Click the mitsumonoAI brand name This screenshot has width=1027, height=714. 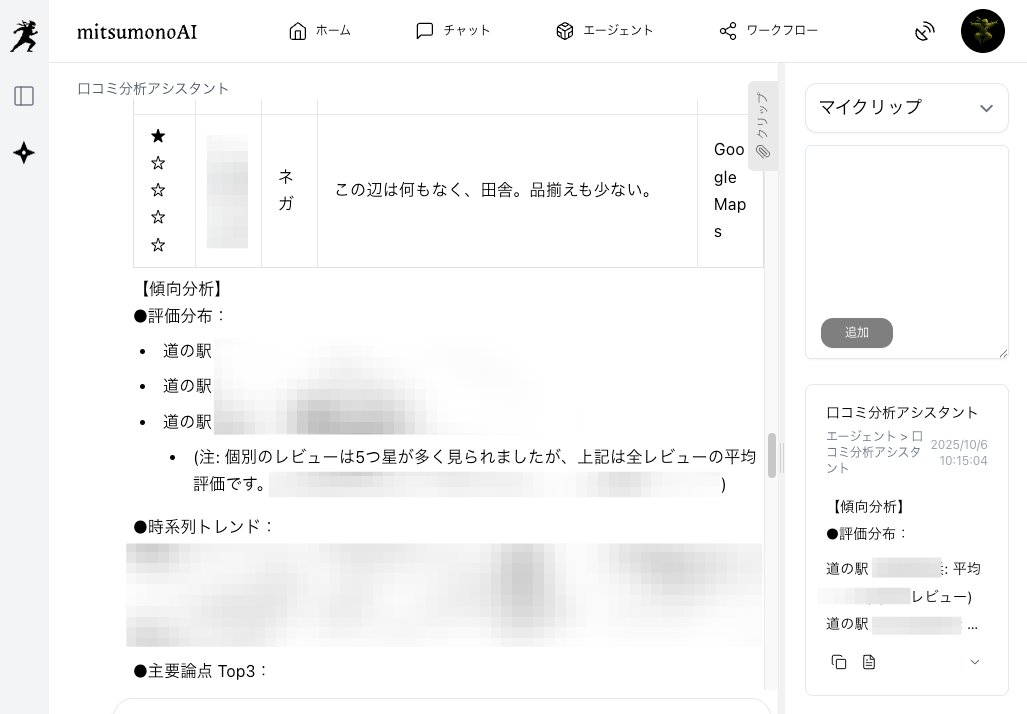point(137,32)
